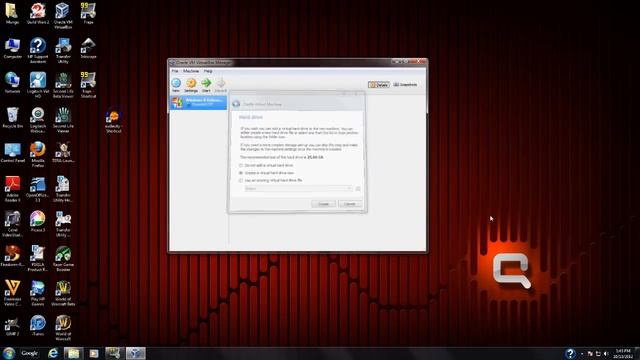Select the Windows 8 virtual machine entry
The width and height of the screenshot is (640, 360).
click(x=198, y=102)
